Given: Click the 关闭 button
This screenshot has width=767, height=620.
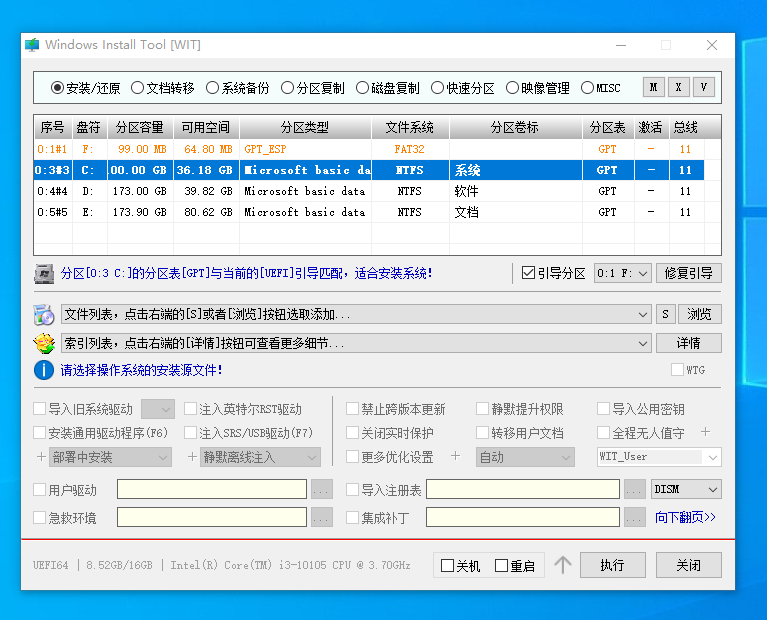Looking at the screenshot, I should point(689,565).
